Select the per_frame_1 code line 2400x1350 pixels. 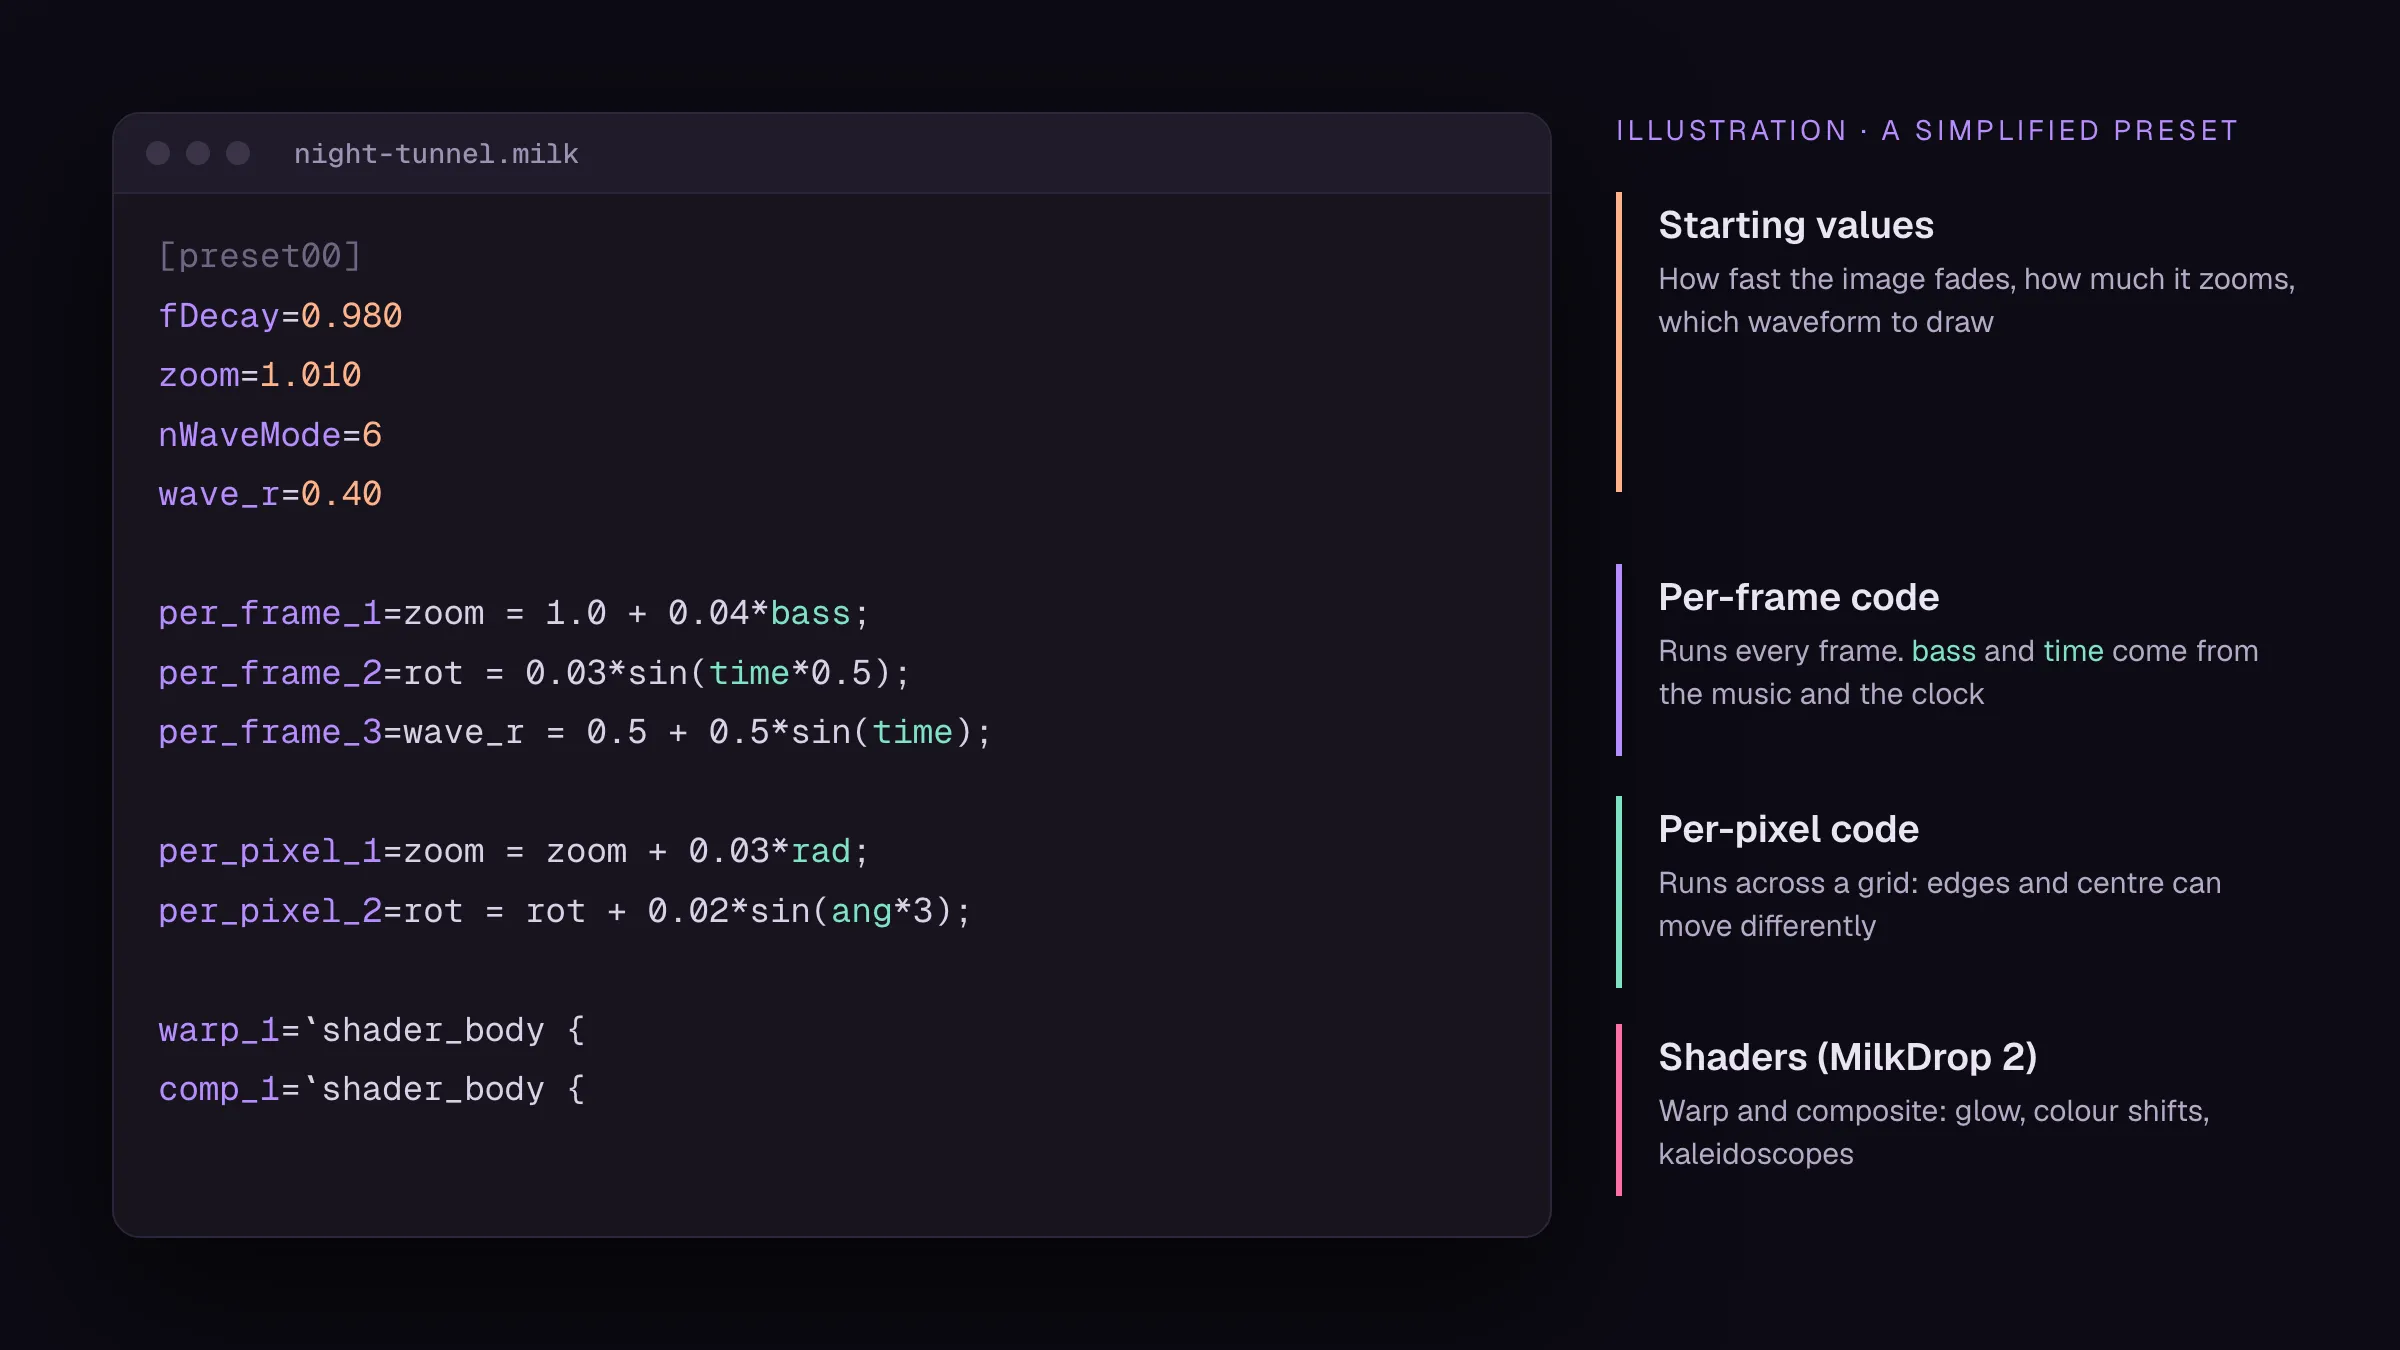pyautogui.click(x=514, y=613)
